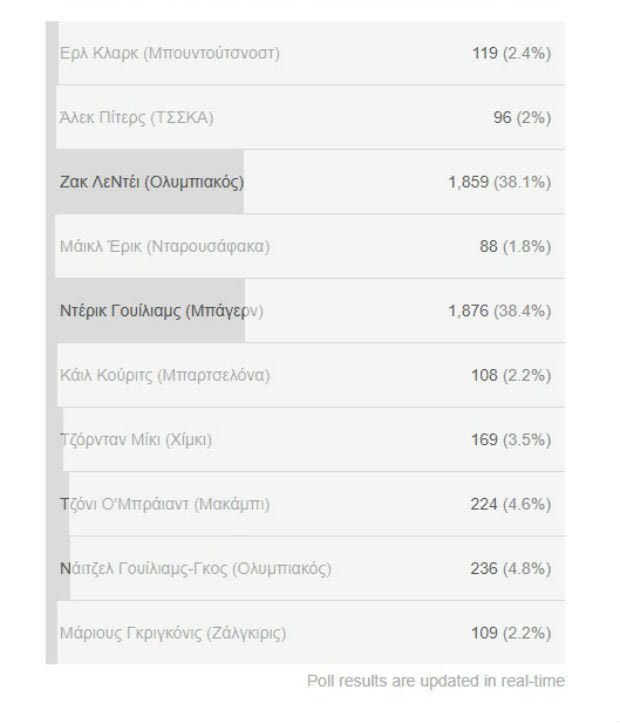
Task: Click the 109 (2.2%) vote result
Action: (511, 633)
